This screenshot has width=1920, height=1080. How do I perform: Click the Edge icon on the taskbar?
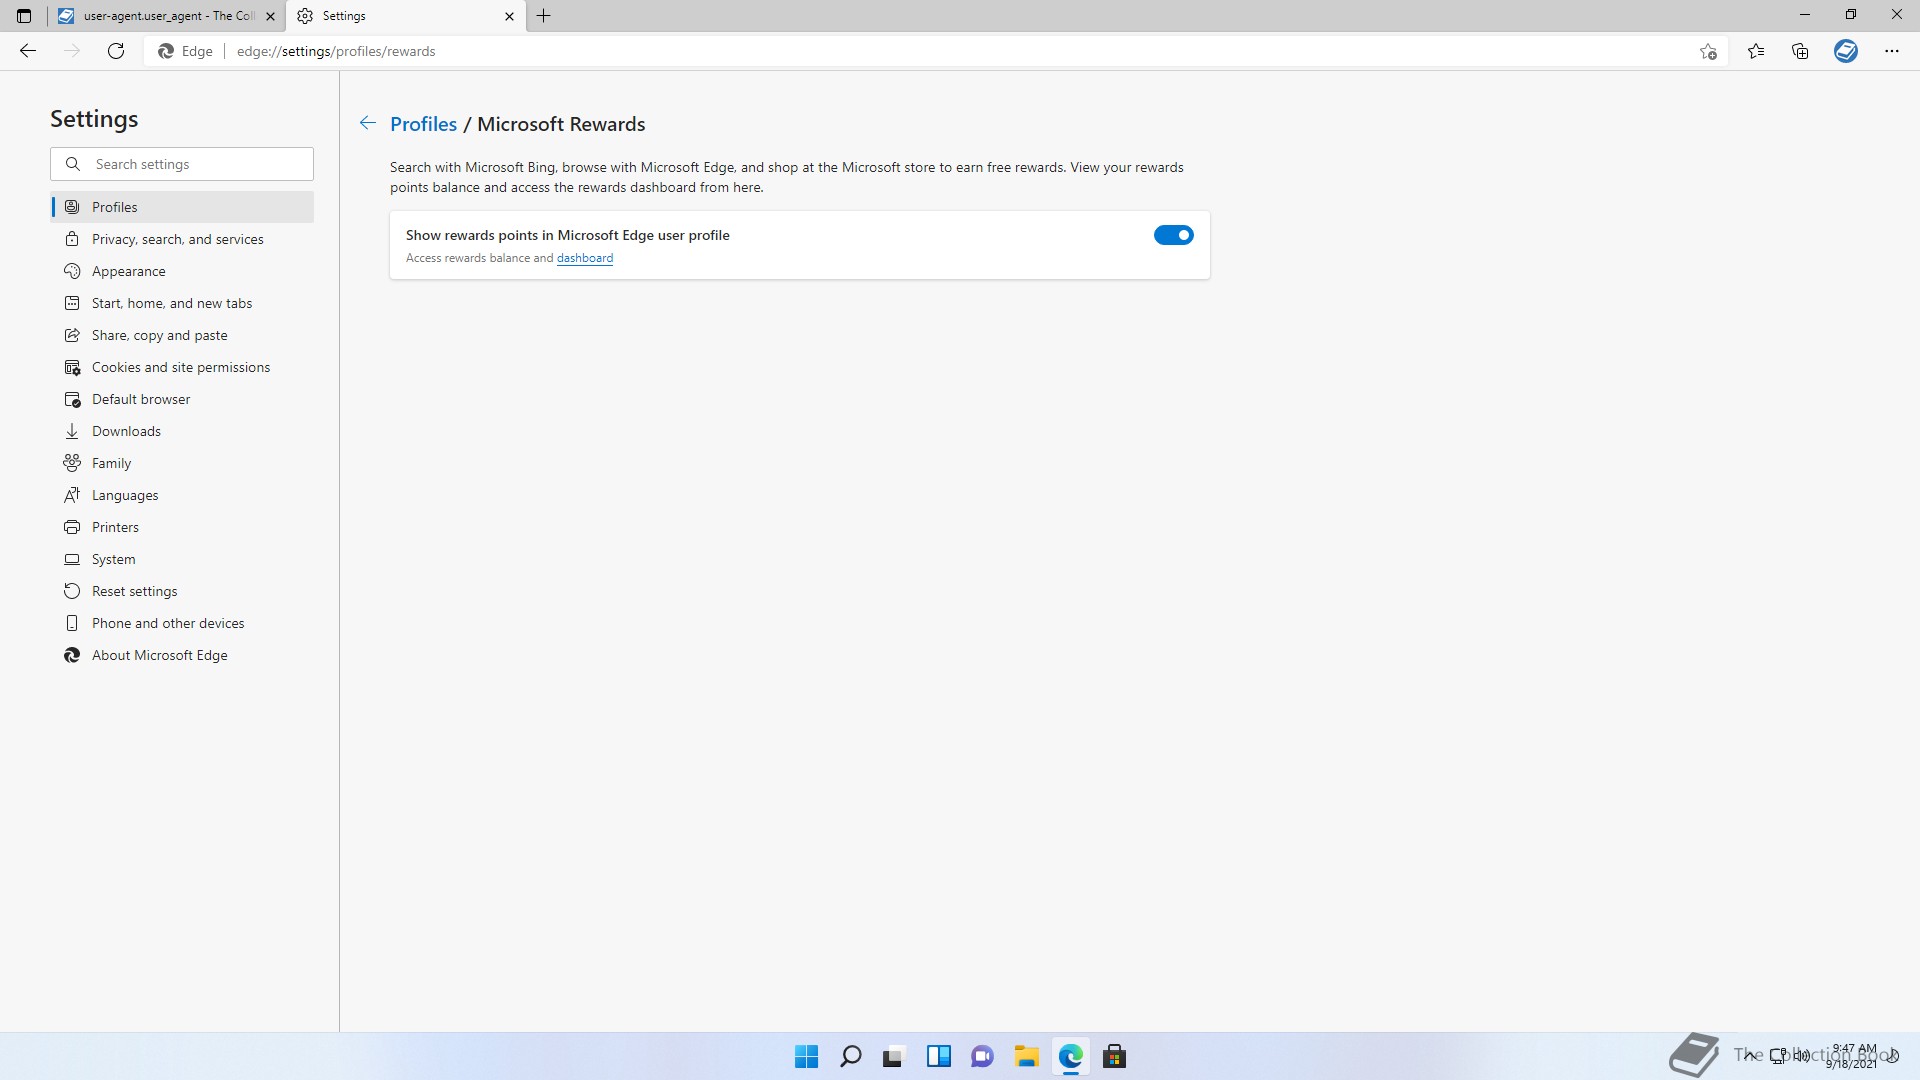tap(1071, 1056)
